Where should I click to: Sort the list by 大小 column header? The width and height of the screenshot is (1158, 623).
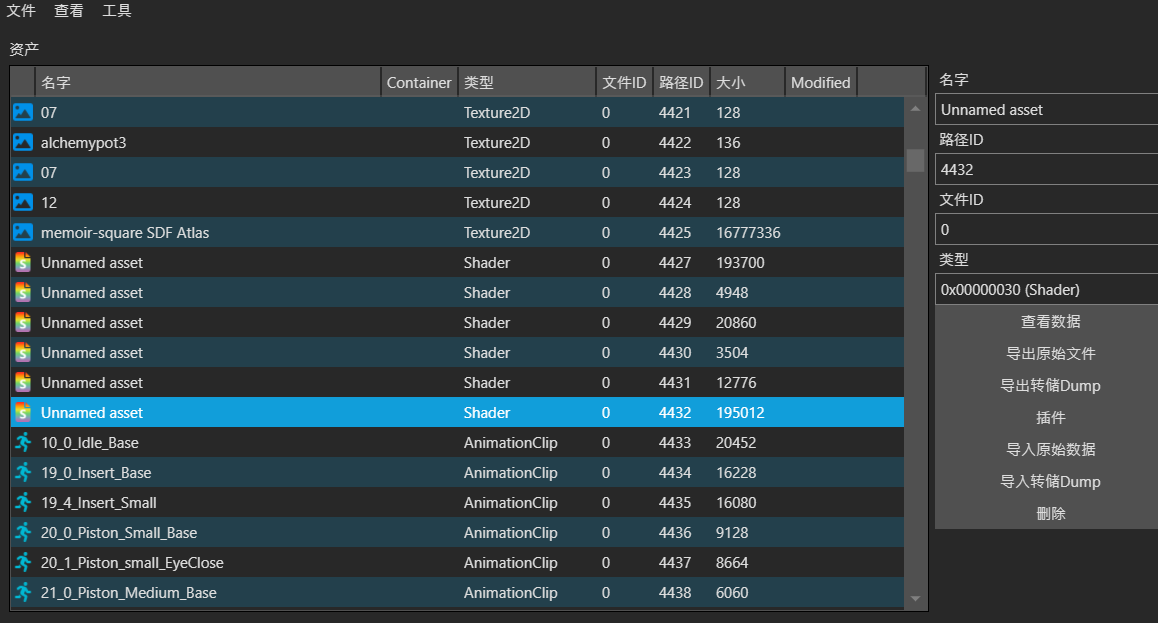746,83
